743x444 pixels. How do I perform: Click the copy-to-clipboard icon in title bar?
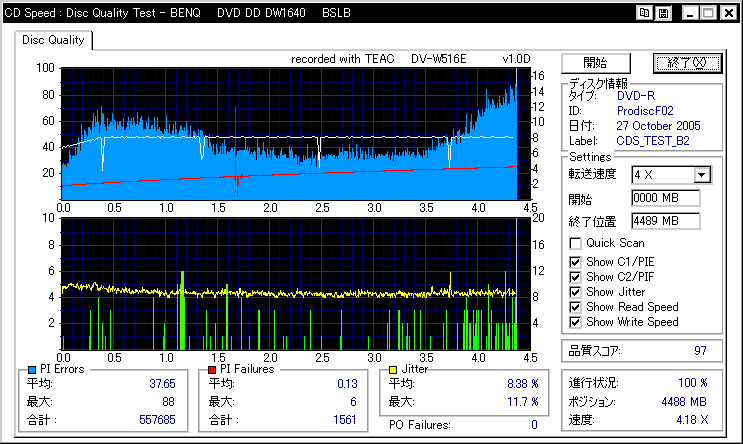644,13
